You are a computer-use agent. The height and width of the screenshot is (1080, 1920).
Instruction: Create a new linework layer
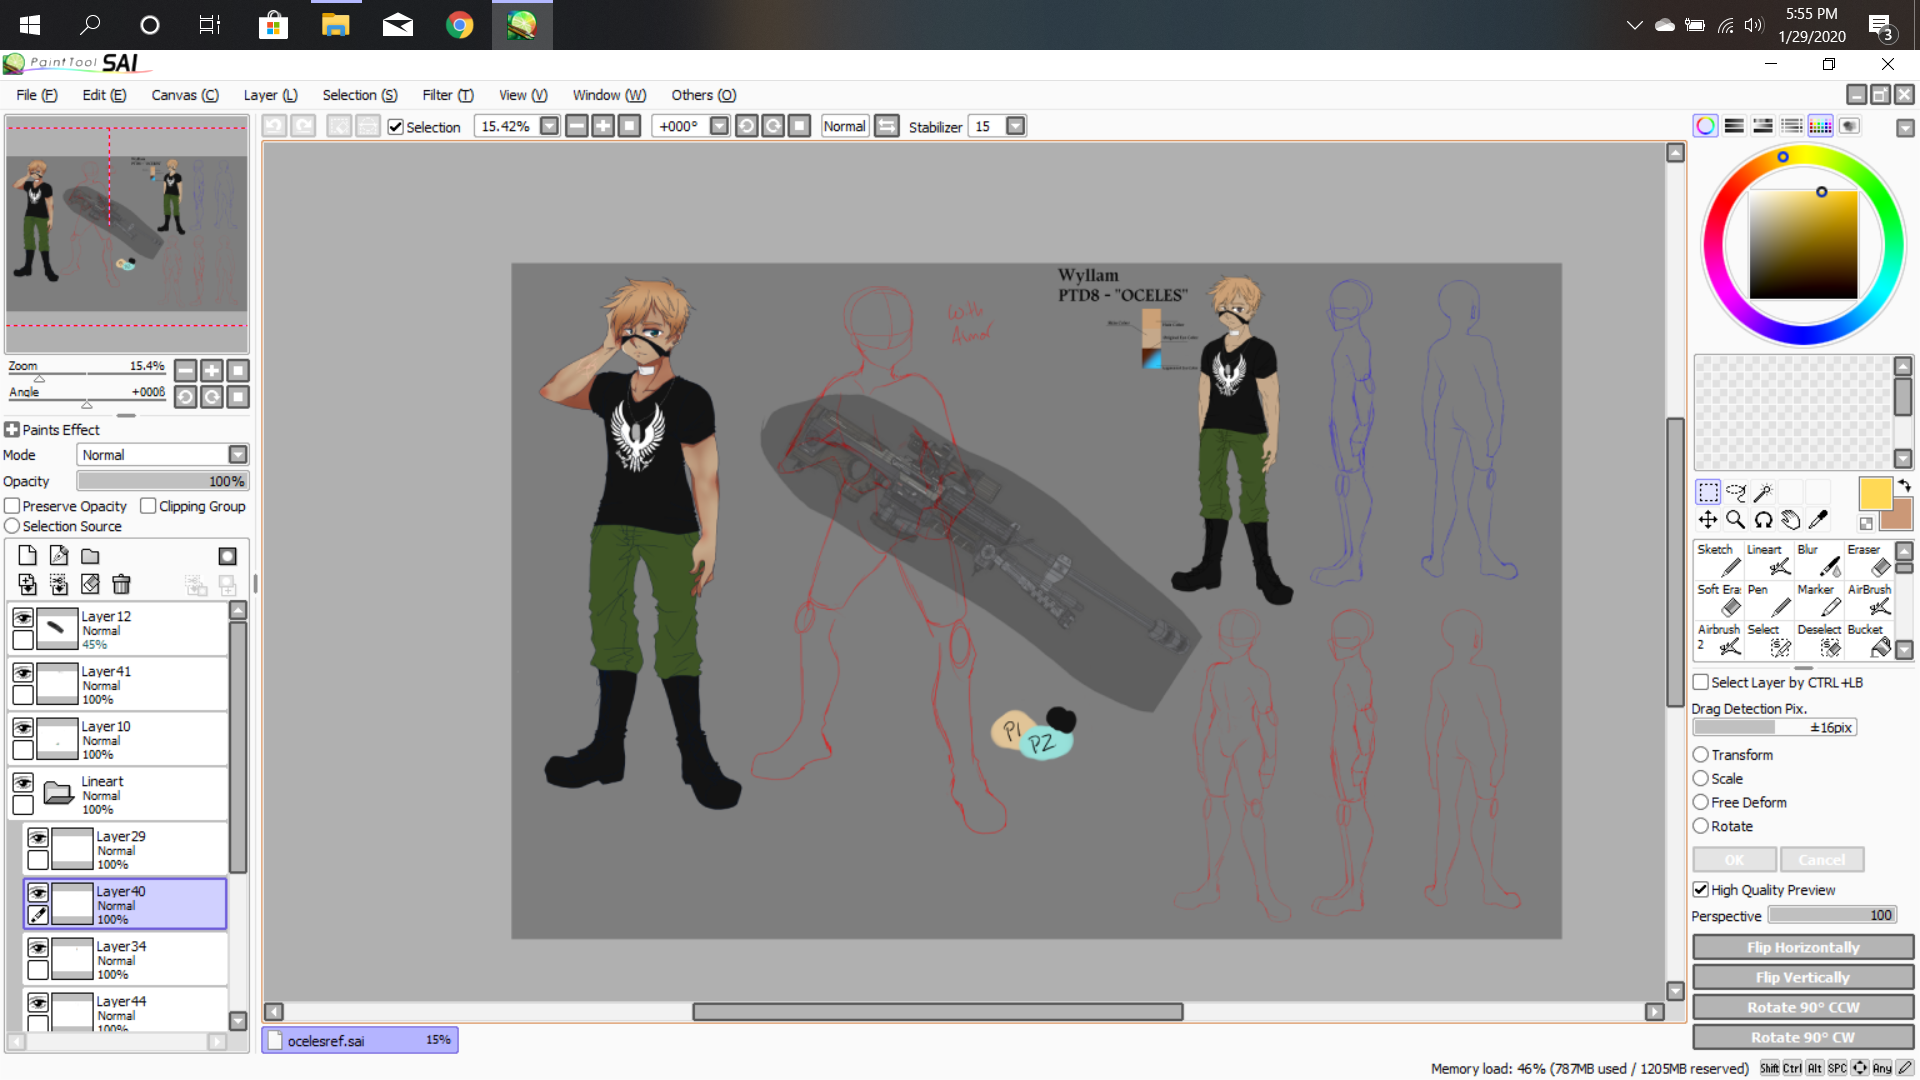(x=59, y=556)
